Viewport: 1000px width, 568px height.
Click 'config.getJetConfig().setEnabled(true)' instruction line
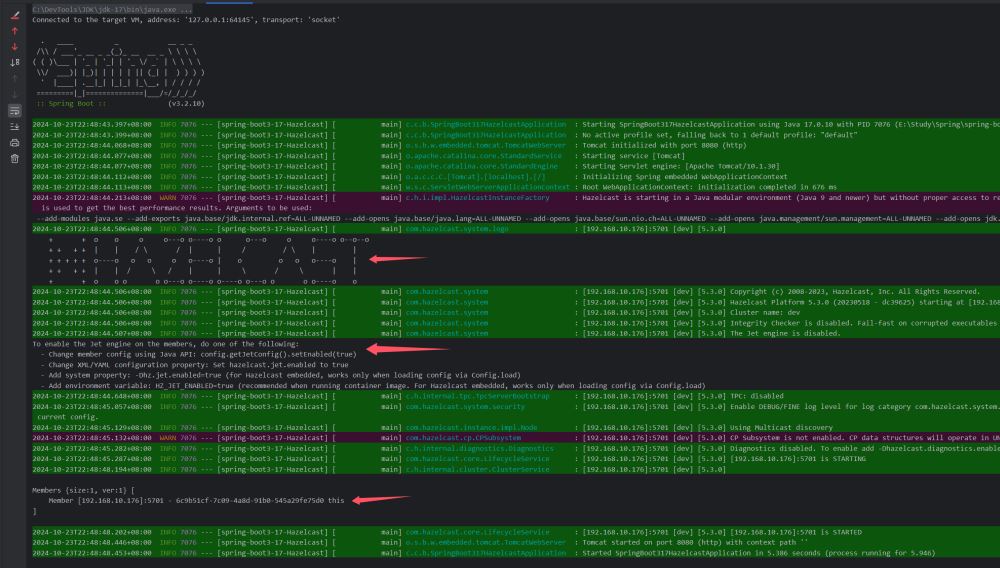click(x=198, y=354)
